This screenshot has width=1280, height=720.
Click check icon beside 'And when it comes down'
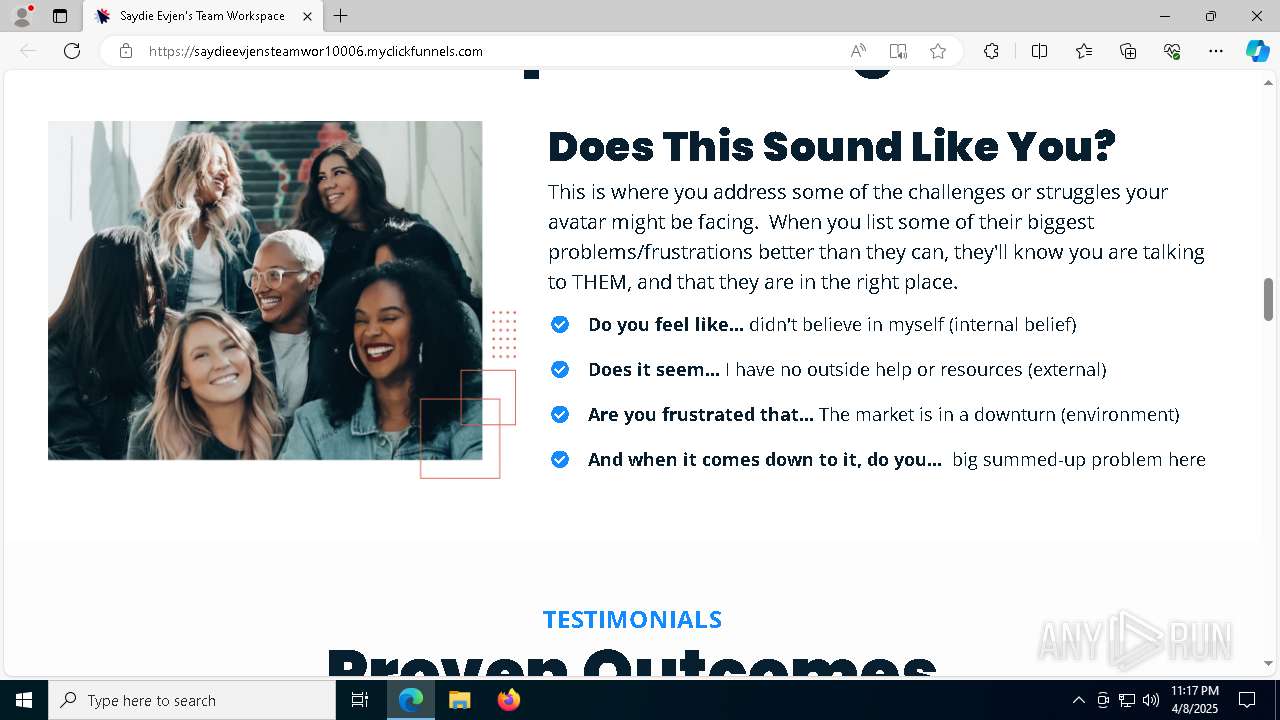(560, 459)
